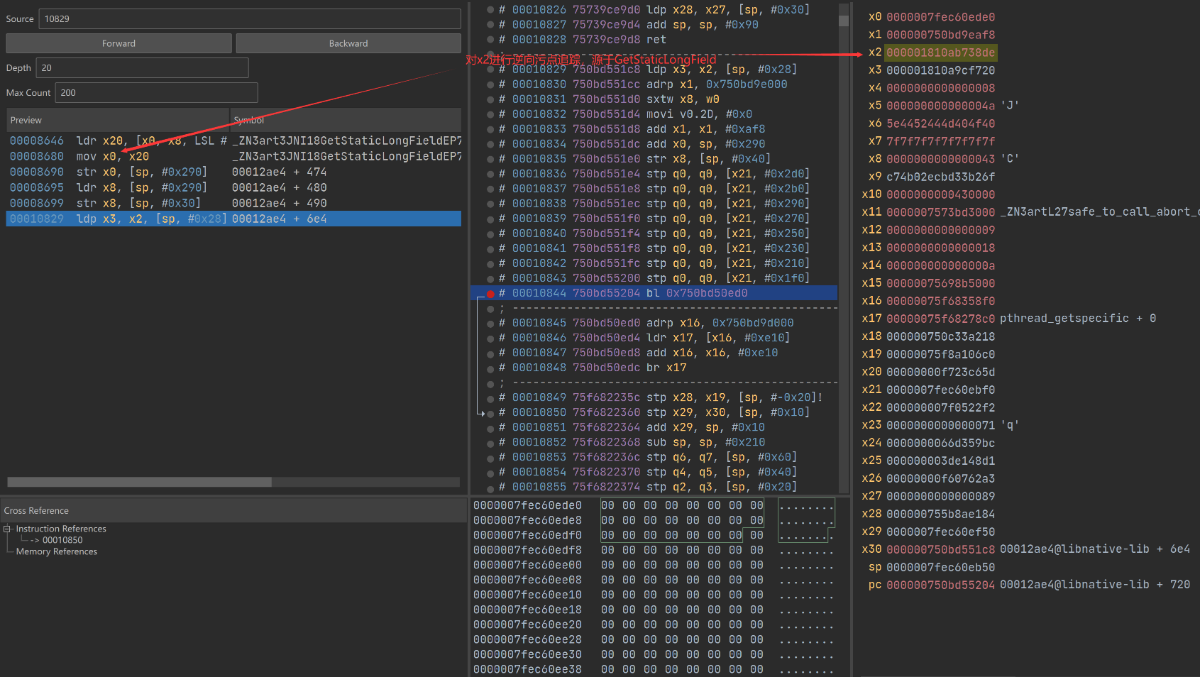Enable breakpoint on row 00010836
Screen dimensions: 1200x677
(490, 174)
